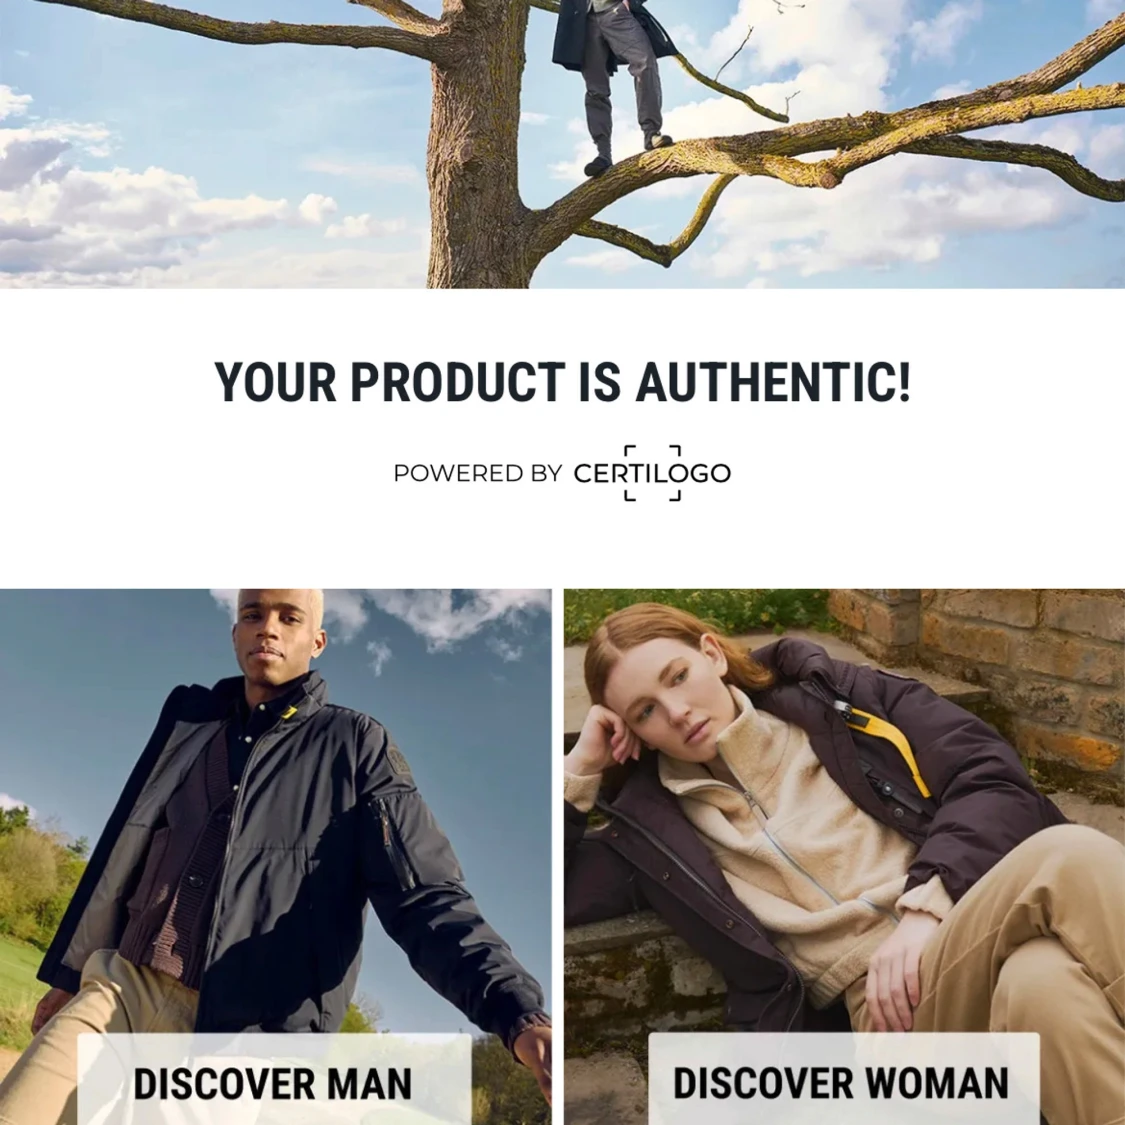Click the 'Your product is authentic!' heading
The image size is (1125, 1125).
[x=563, y=381]
